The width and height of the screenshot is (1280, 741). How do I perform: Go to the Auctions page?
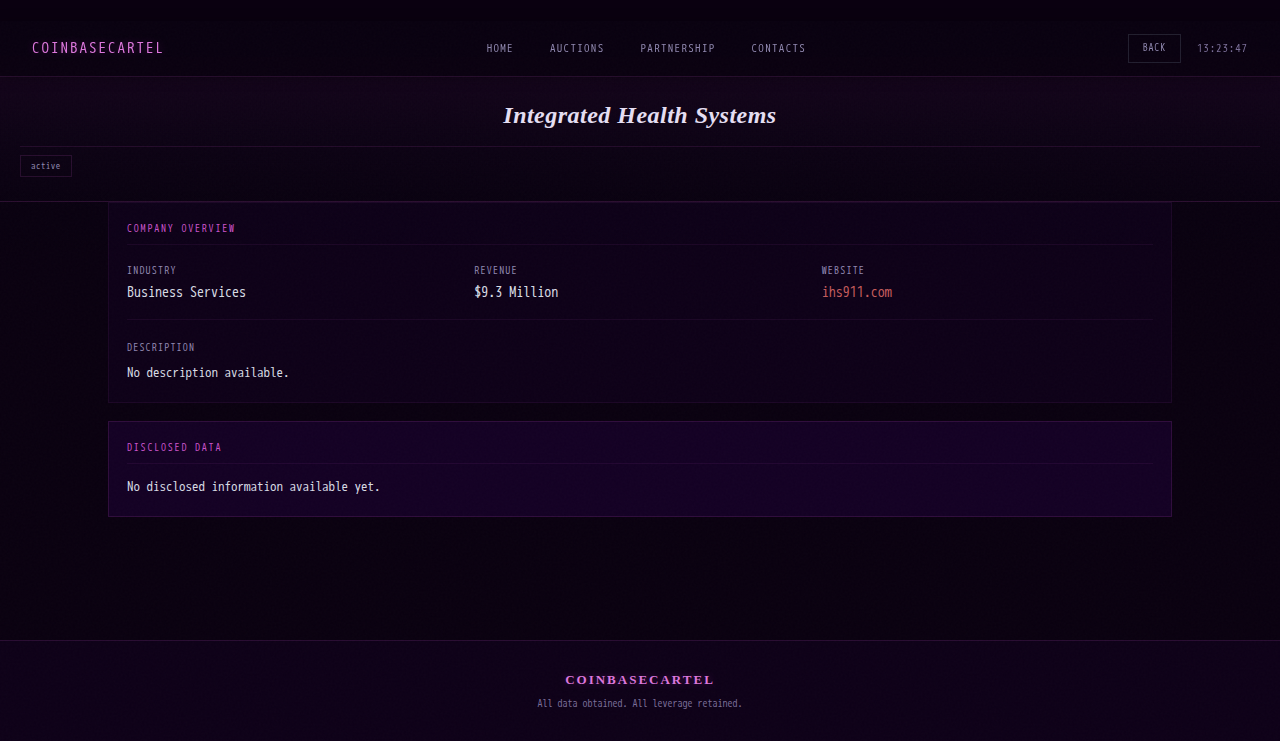click(577, 48)
